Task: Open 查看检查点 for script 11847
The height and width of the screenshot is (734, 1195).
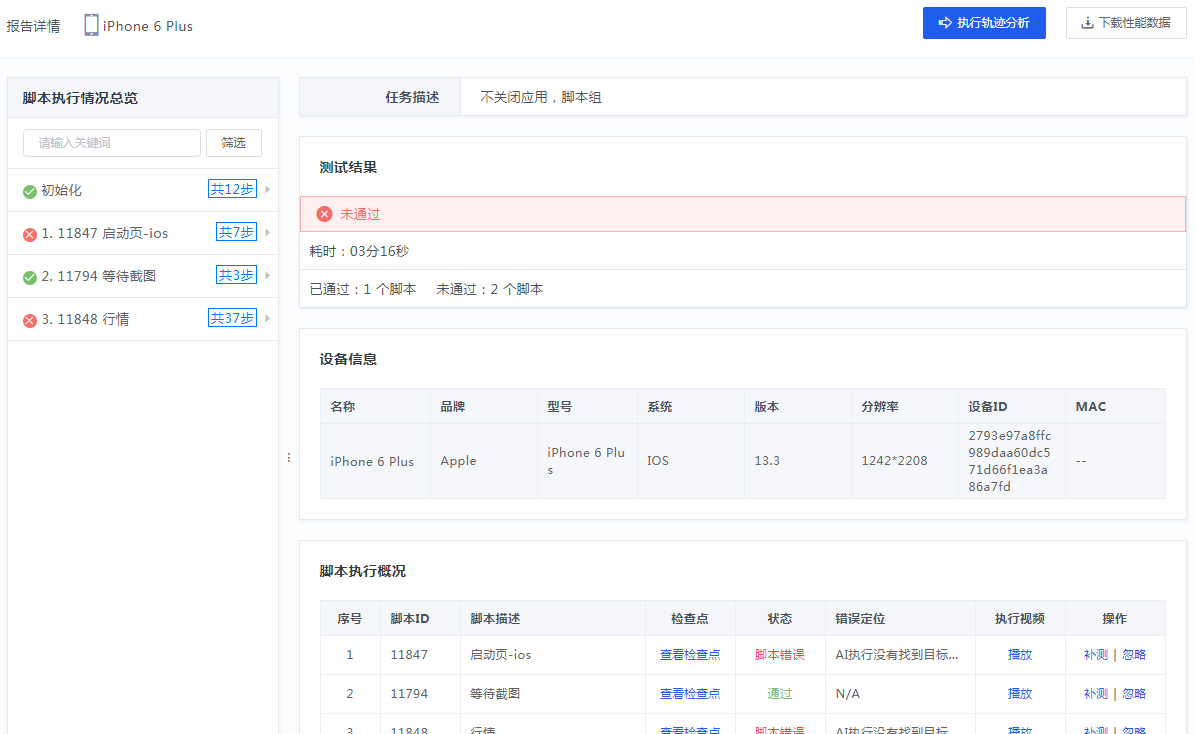Action: click(690, 655)
